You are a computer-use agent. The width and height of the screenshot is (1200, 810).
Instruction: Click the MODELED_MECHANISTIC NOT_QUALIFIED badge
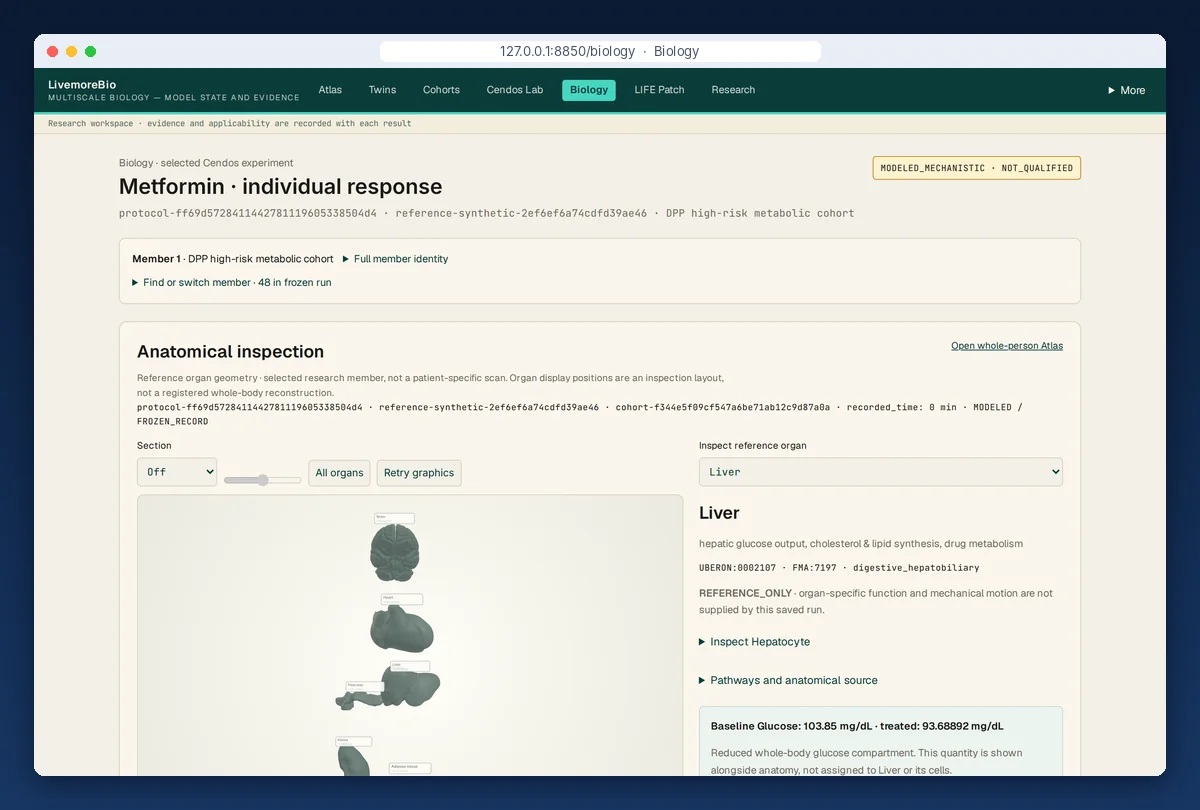976,168
